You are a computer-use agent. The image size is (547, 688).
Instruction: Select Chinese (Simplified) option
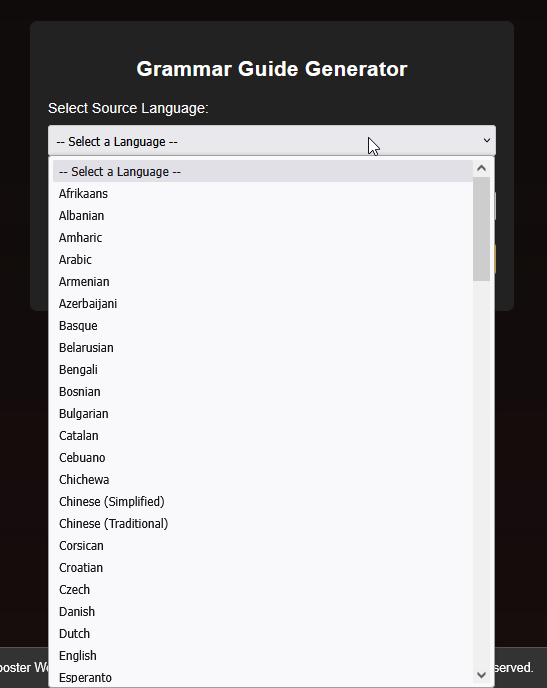pos(263,502)
